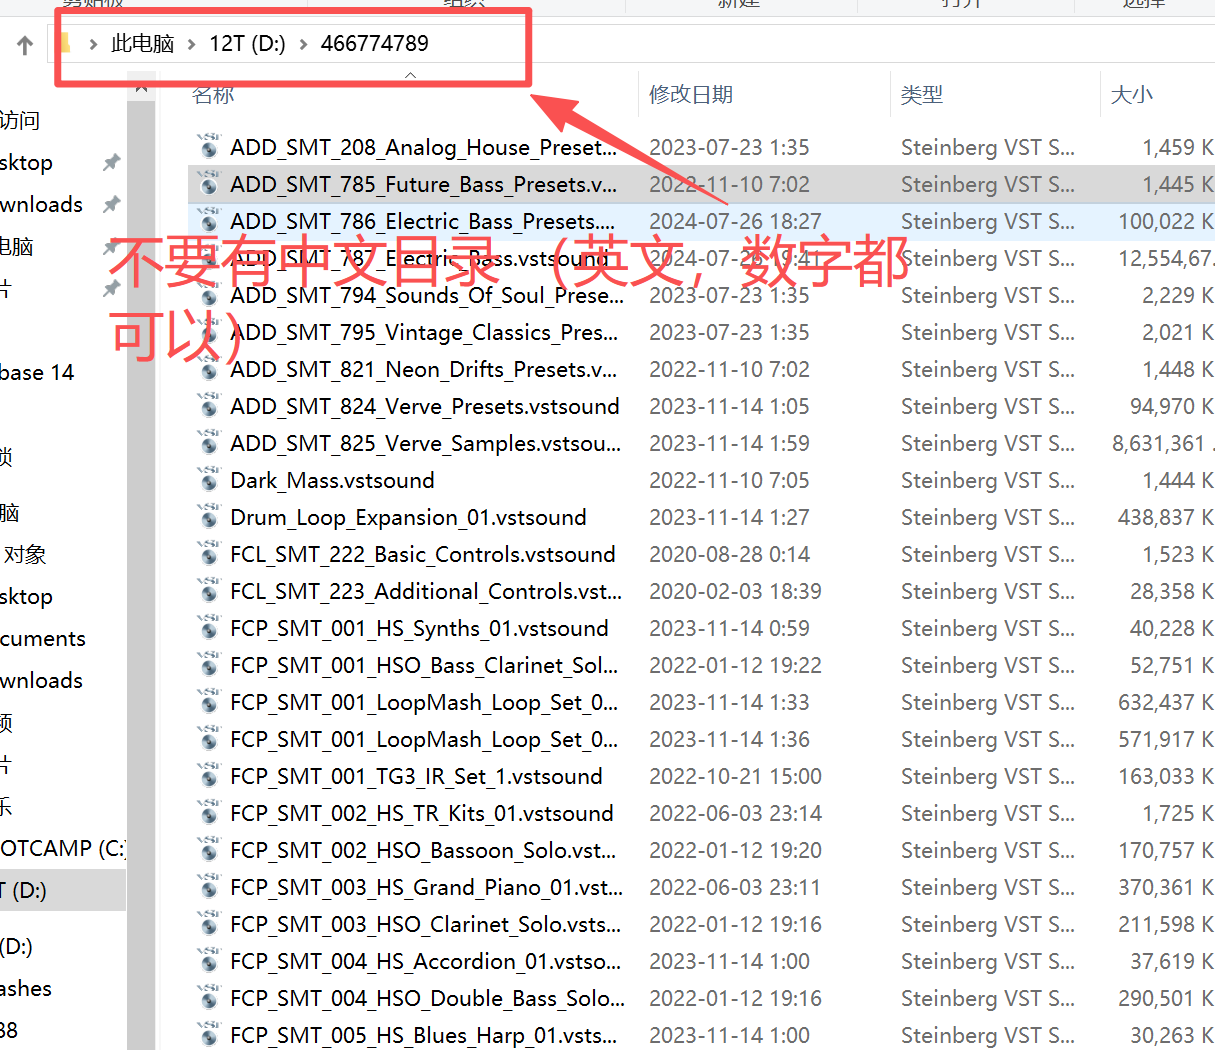Click the icon of ADD_SMT_786_Electric_Bass_Presets file
The width and height of the screenshot is (1215, 1050).
pyautogui.click(x=209, y=221)
